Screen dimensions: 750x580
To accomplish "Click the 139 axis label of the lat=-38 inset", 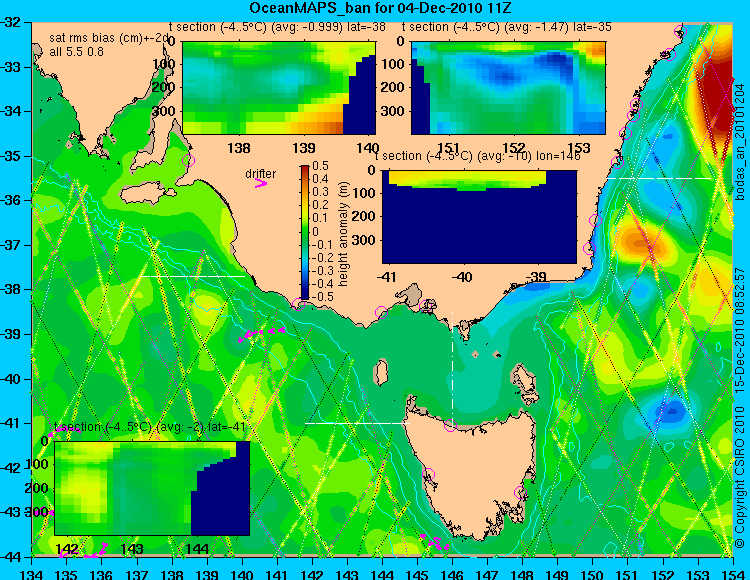I will pos(304,148).
